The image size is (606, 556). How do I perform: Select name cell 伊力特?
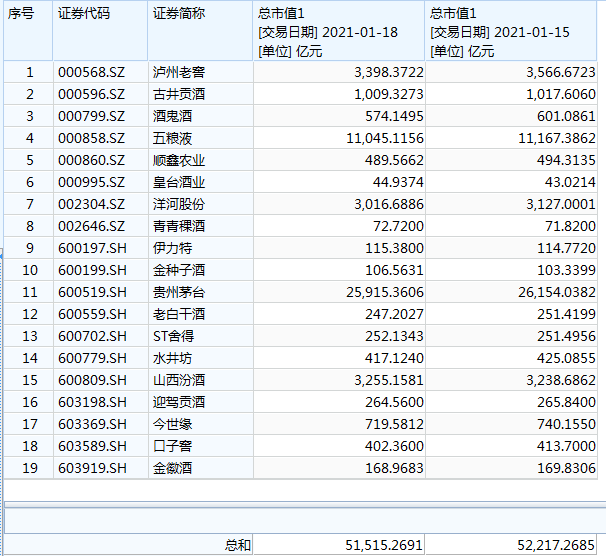tap(201, 248)
